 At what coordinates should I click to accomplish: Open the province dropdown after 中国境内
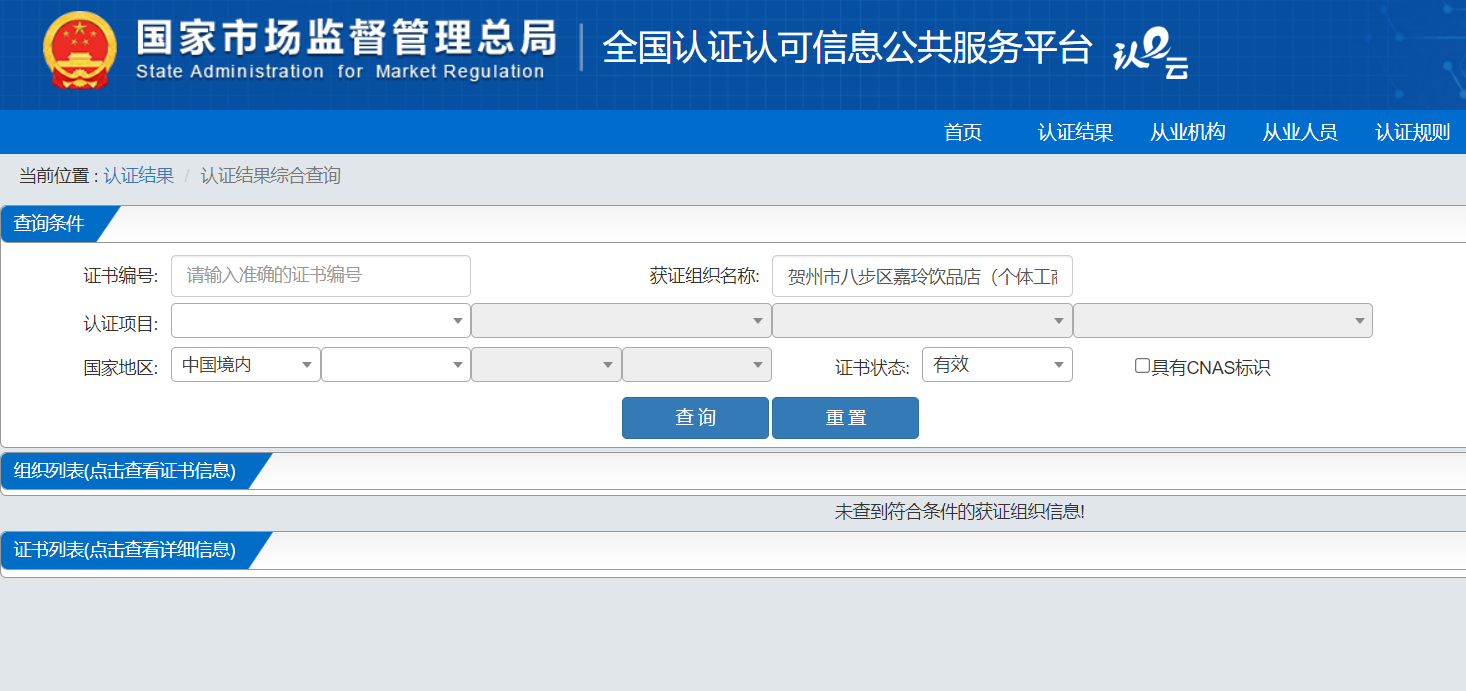click(x=396, y=365)
